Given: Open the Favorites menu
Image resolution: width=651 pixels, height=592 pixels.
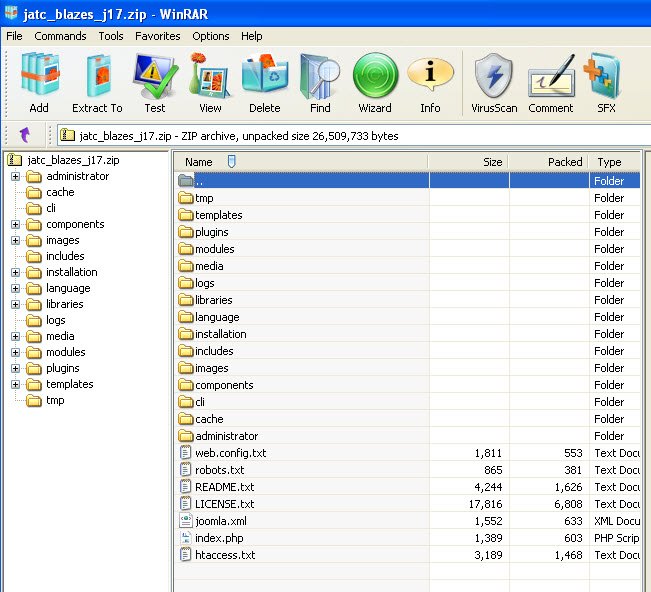Looking at the screenshot, I should [158, 36].
